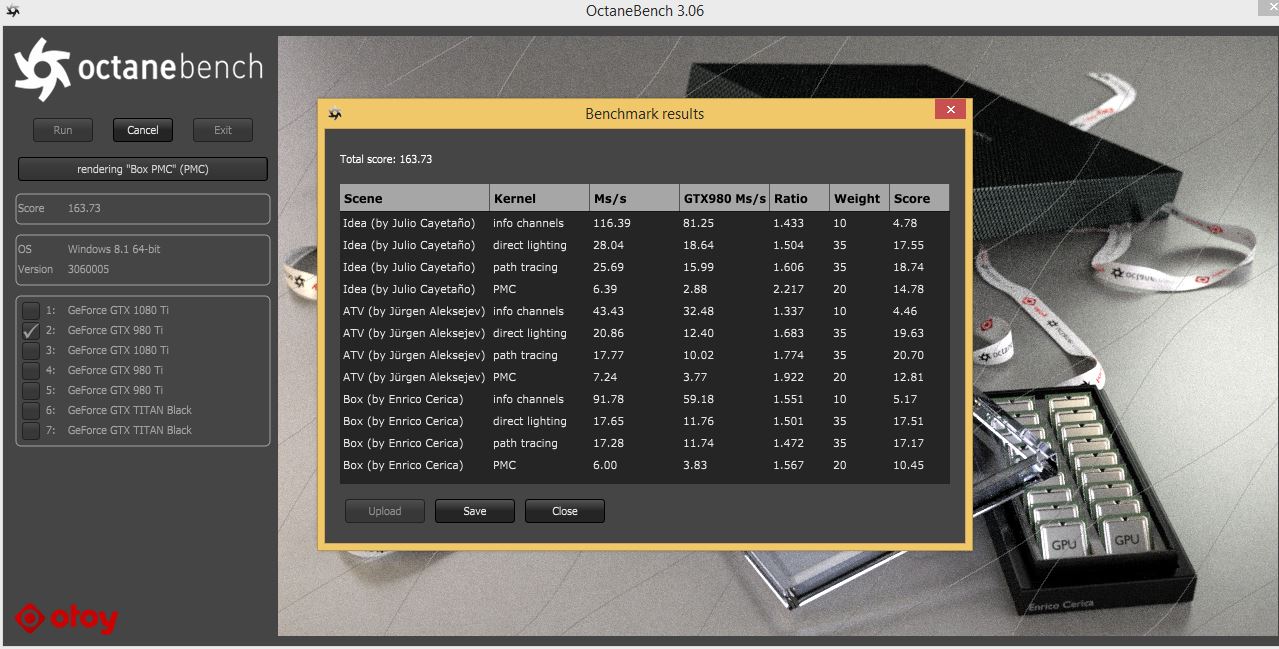The image size is (1279, 649).
Task: Click the GTX980 Ms/s column header
Action: click(724, 198)
